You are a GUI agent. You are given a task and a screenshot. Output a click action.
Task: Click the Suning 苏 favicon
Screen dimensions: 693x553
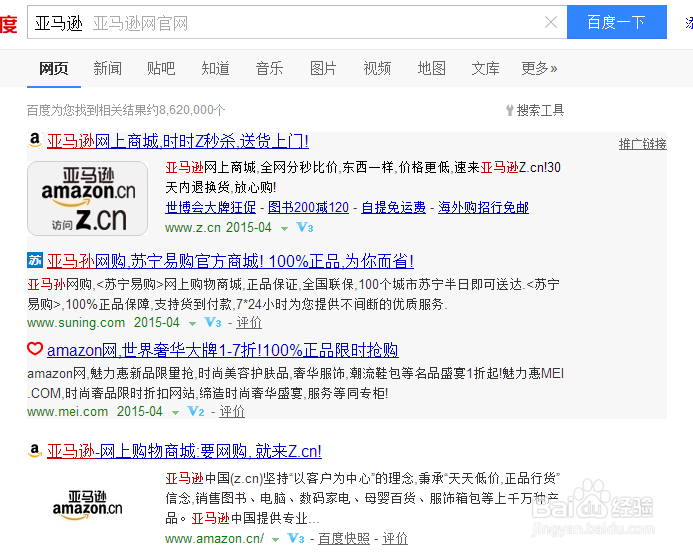[35, 260]
